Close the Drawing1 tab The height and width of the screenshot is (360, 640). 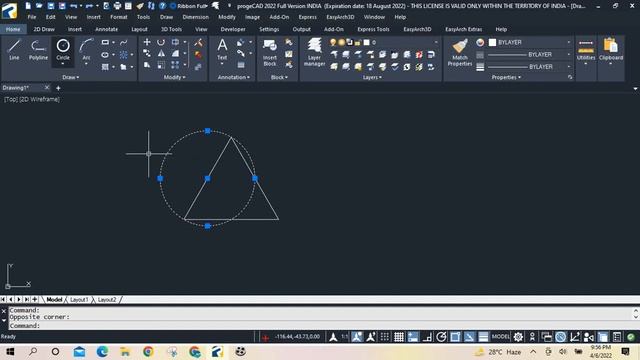(47, 88)
